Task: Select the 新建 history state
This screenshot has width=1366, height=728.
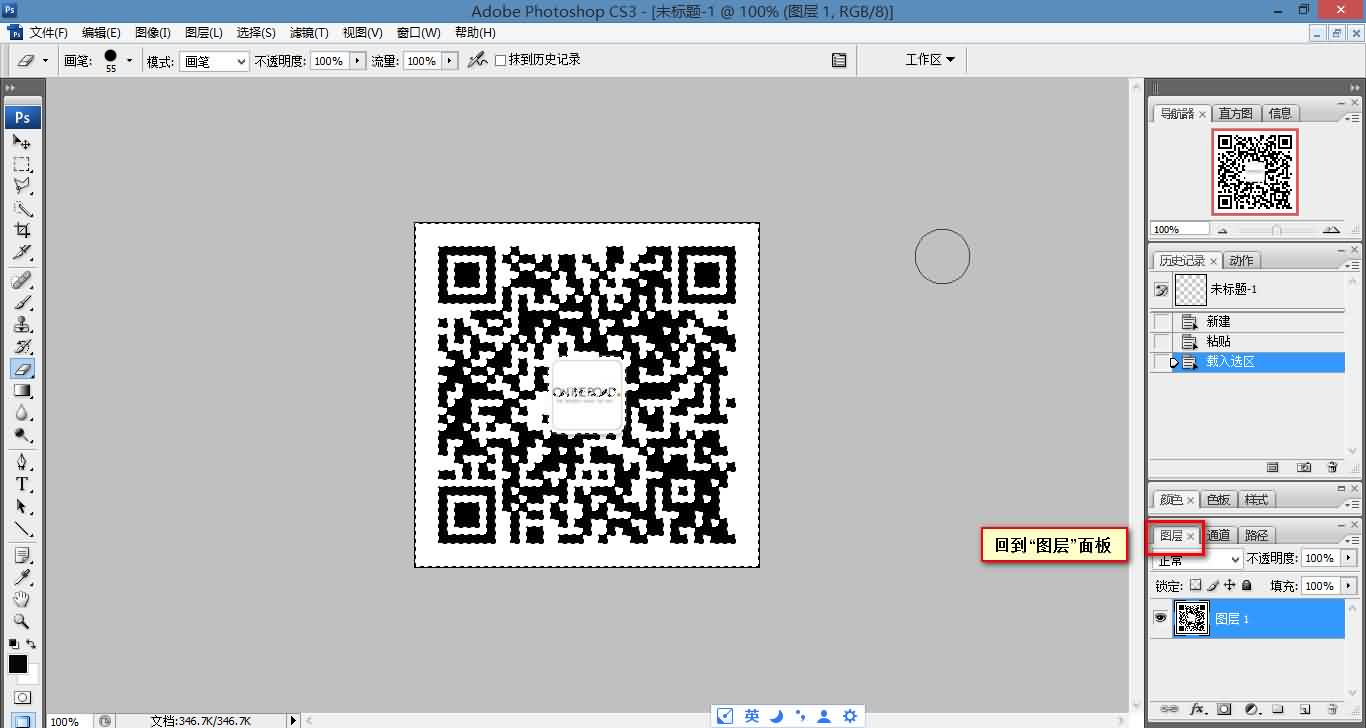Action: [x=1248, y=322]
